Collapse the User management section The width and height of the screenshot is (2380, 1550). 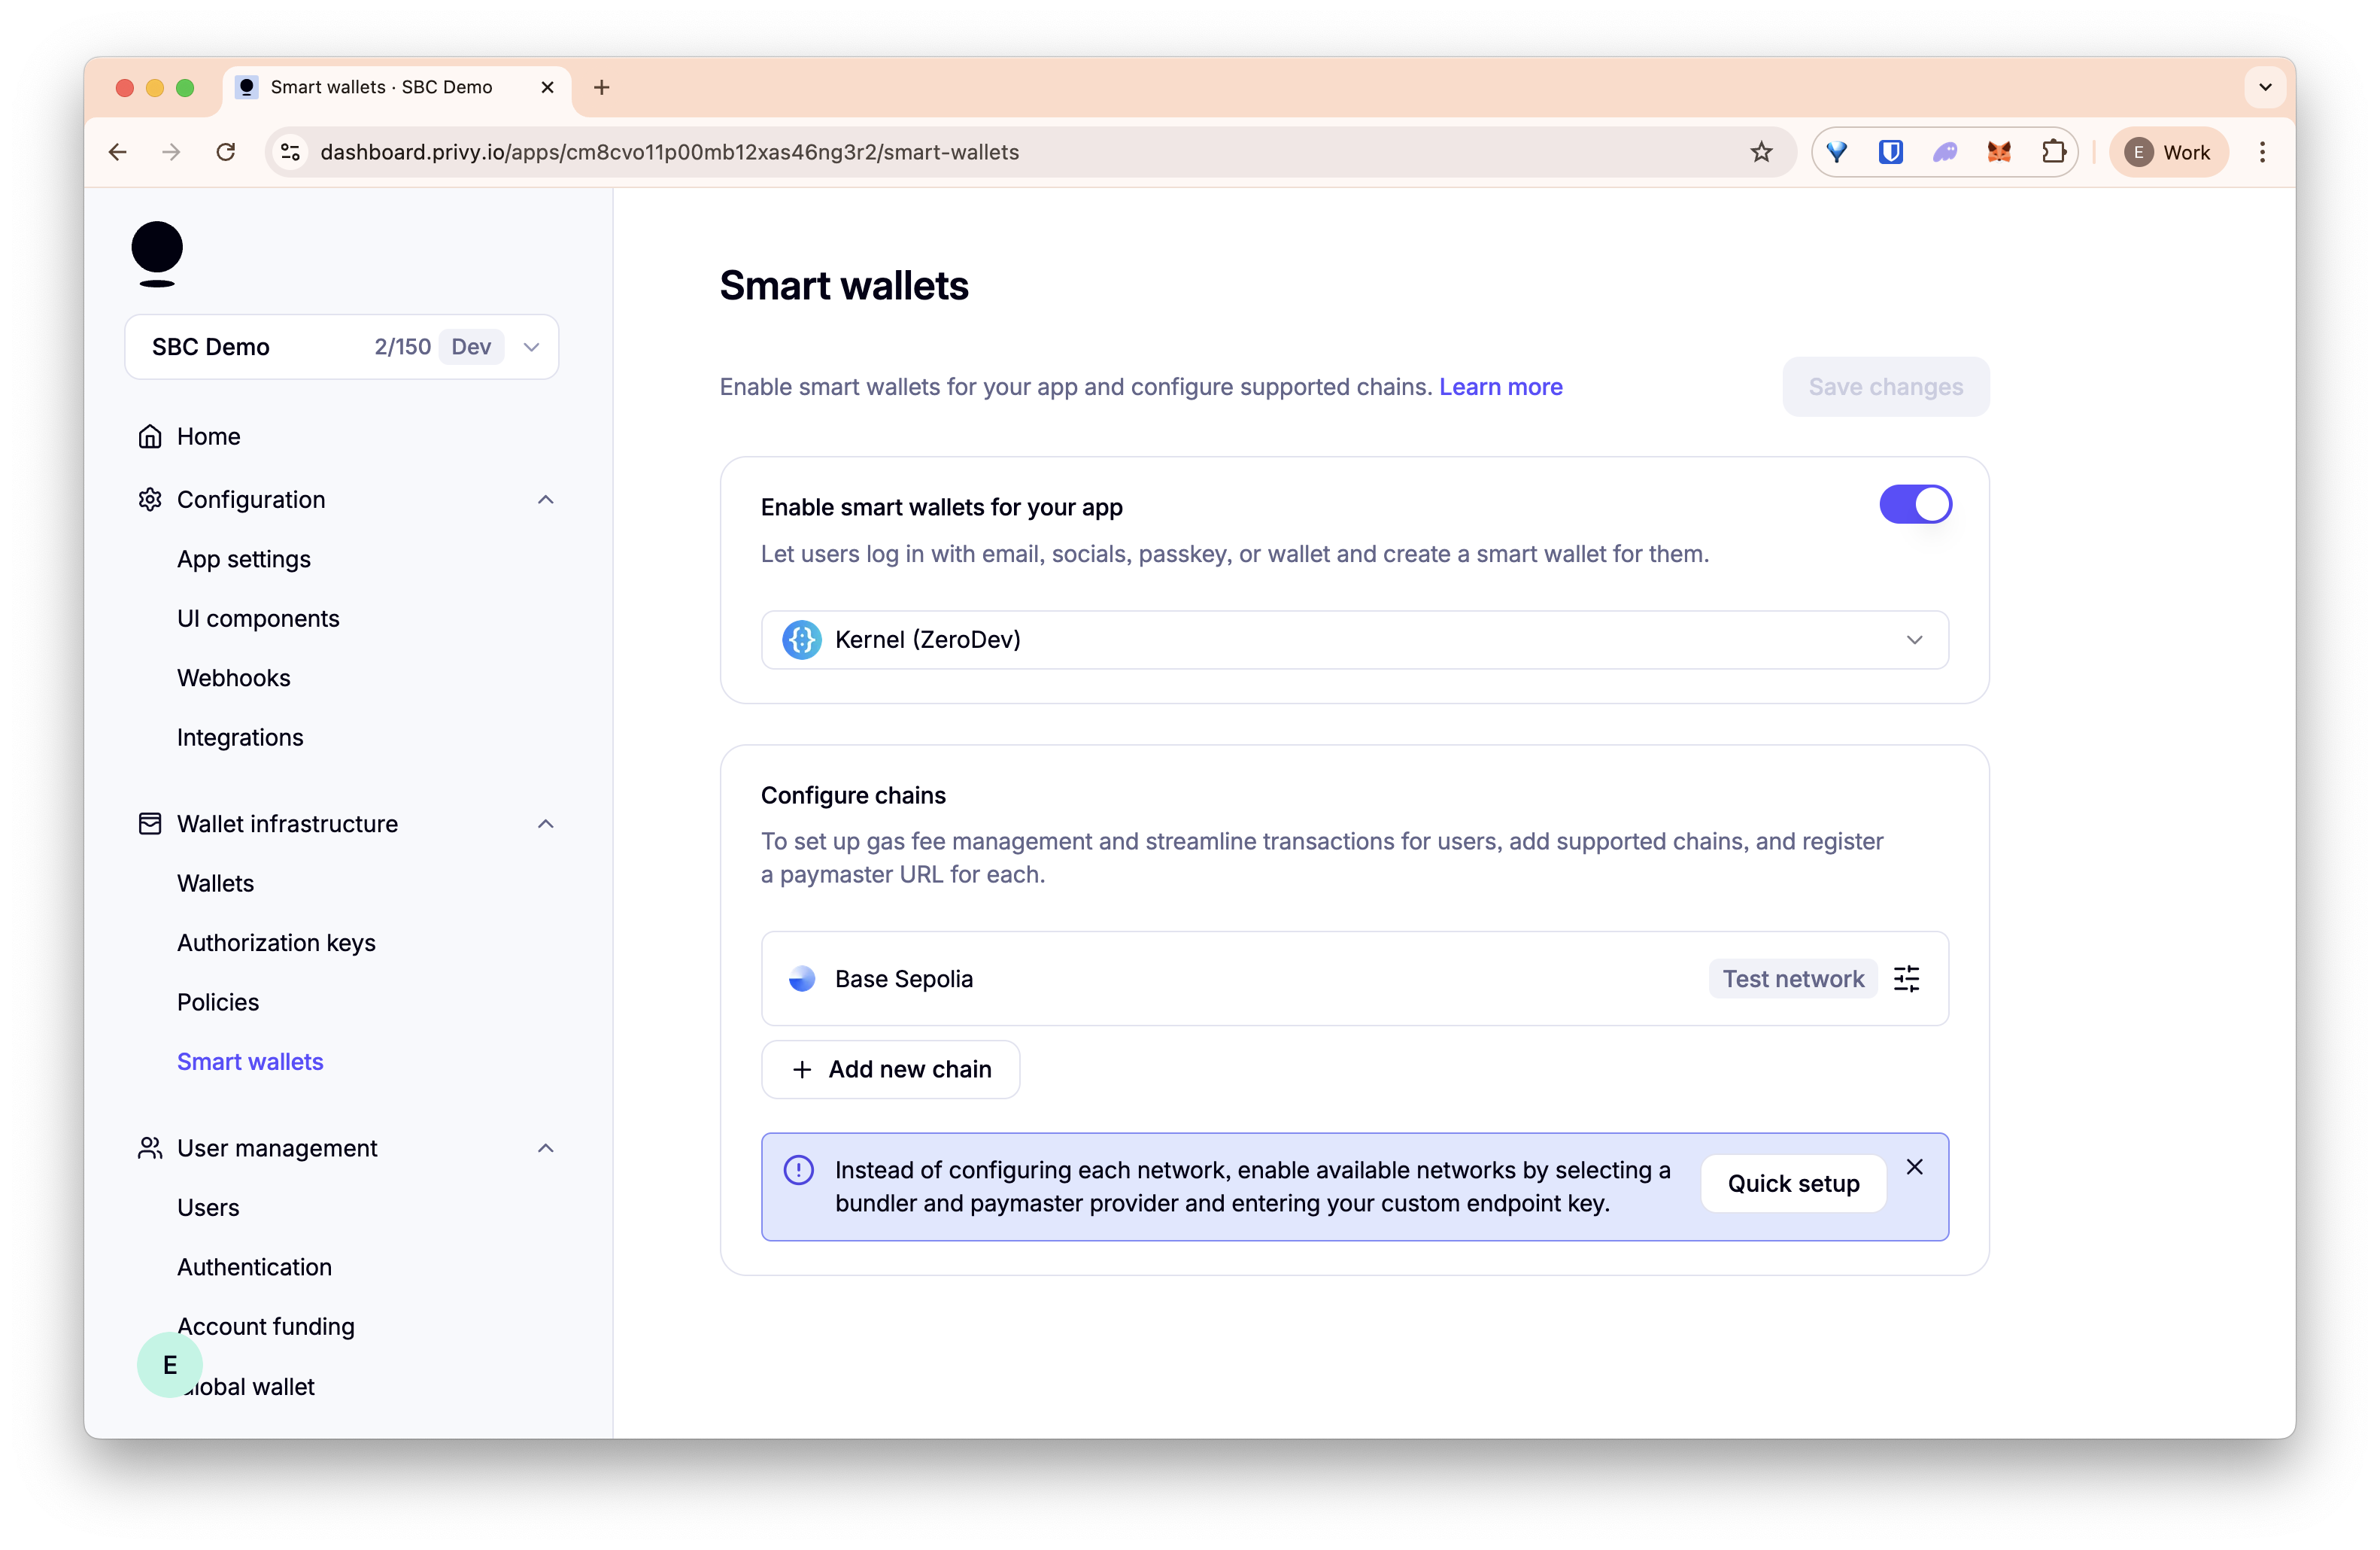click(545, 1148)
